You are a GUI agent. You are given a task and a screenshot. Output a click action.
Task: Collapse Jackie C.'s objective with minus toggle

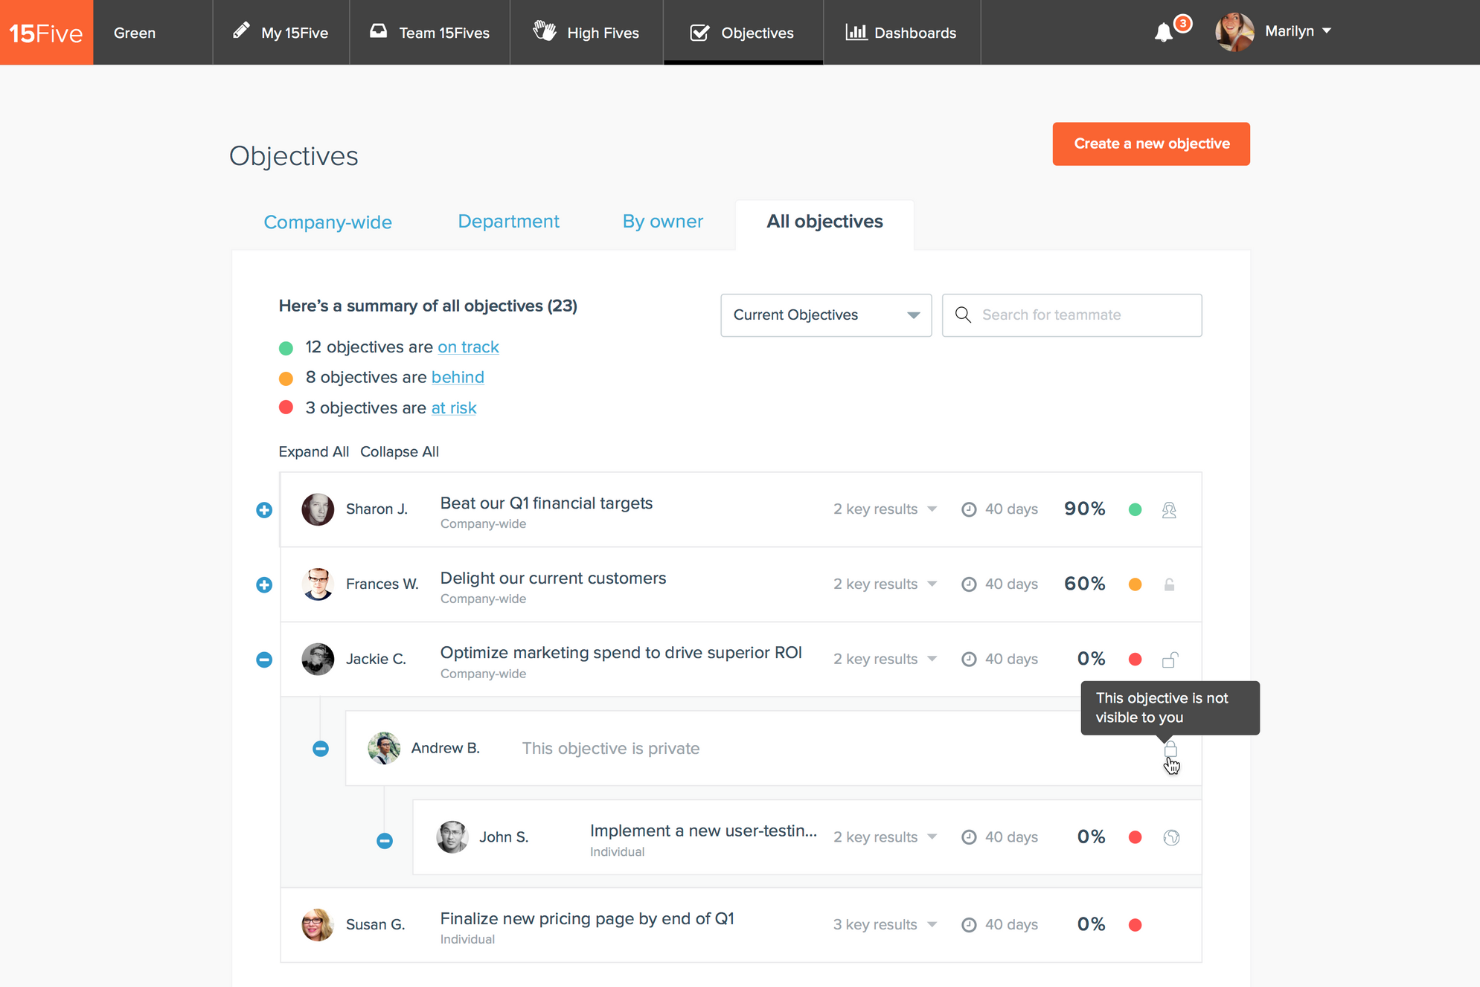point(264,660)
